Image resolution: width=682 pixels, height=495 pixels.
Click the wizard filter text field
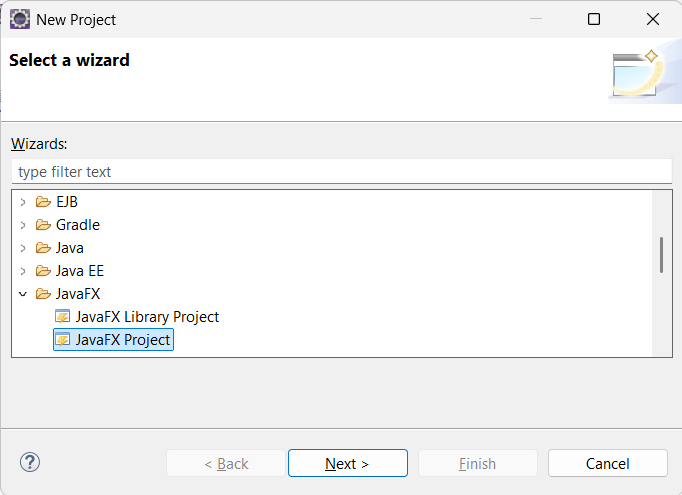click(x=340, y=172)
